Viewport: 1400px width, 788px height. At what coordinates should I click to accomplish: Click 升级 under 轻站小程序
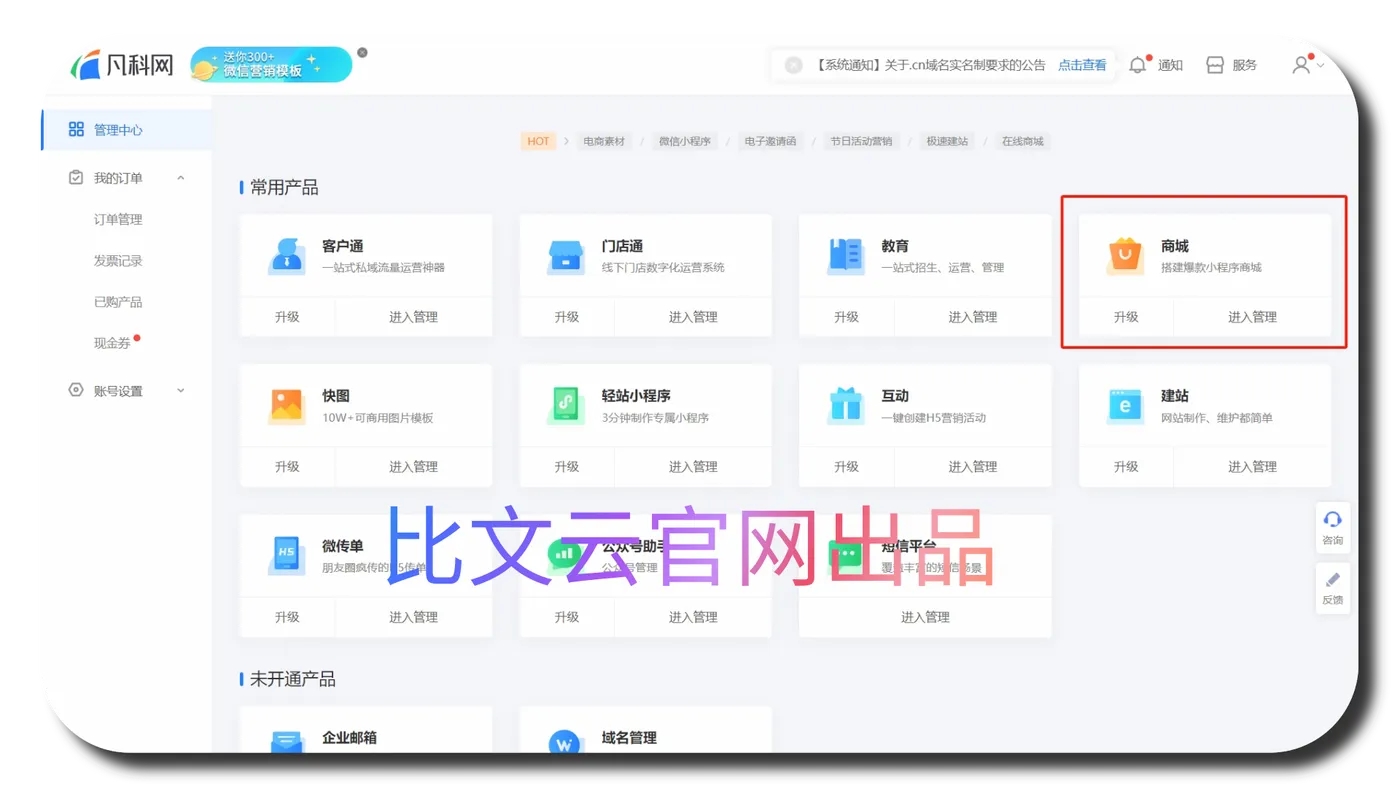(x=567, y=467)
